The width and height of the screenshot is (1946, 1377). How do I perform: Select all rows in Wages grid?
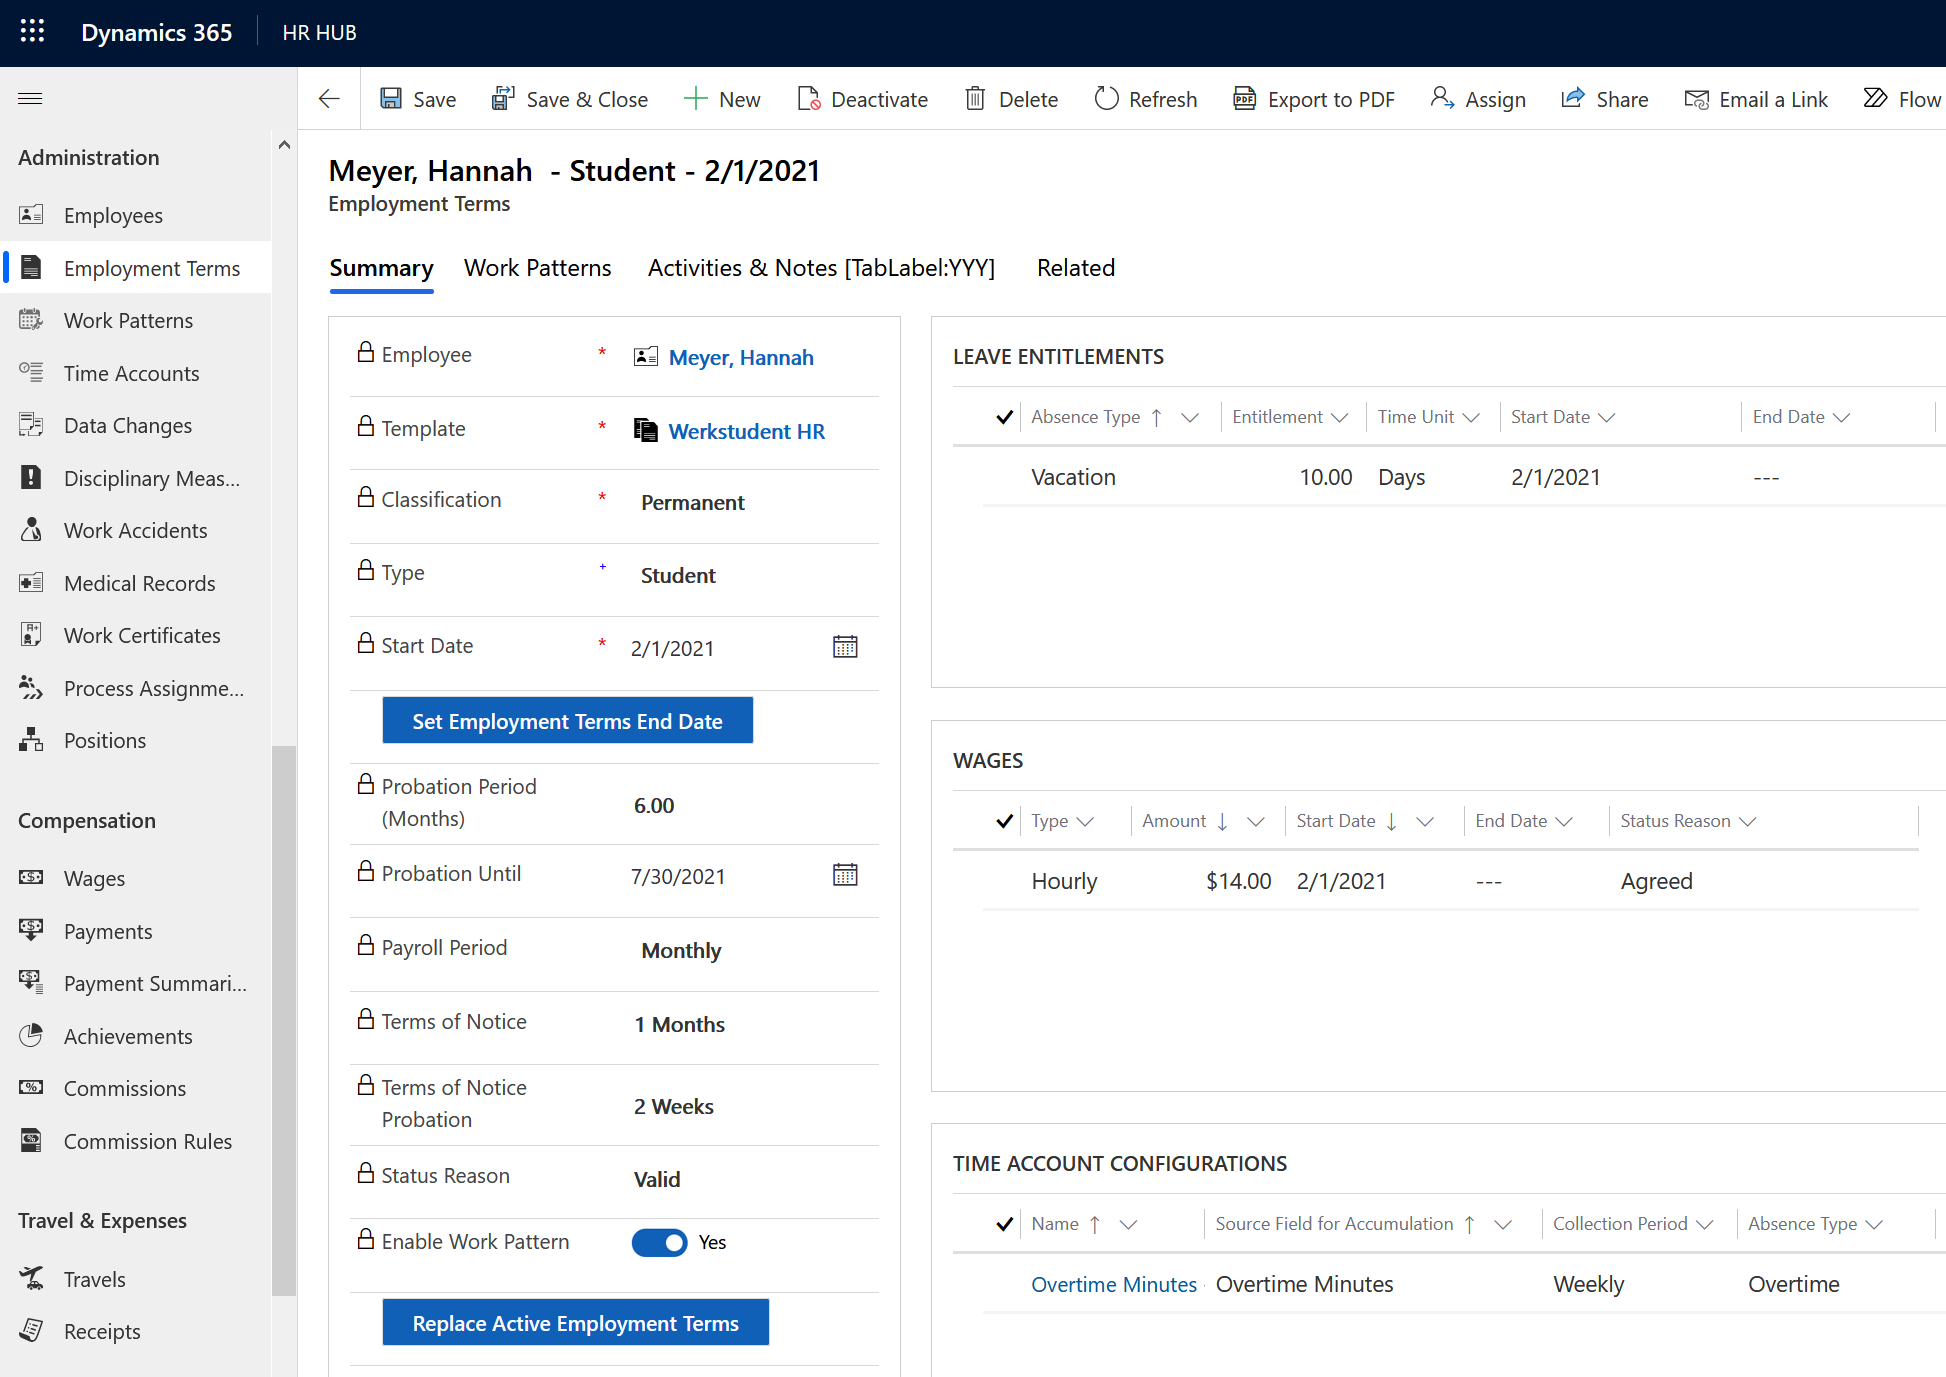click(x=1004, y=821)
